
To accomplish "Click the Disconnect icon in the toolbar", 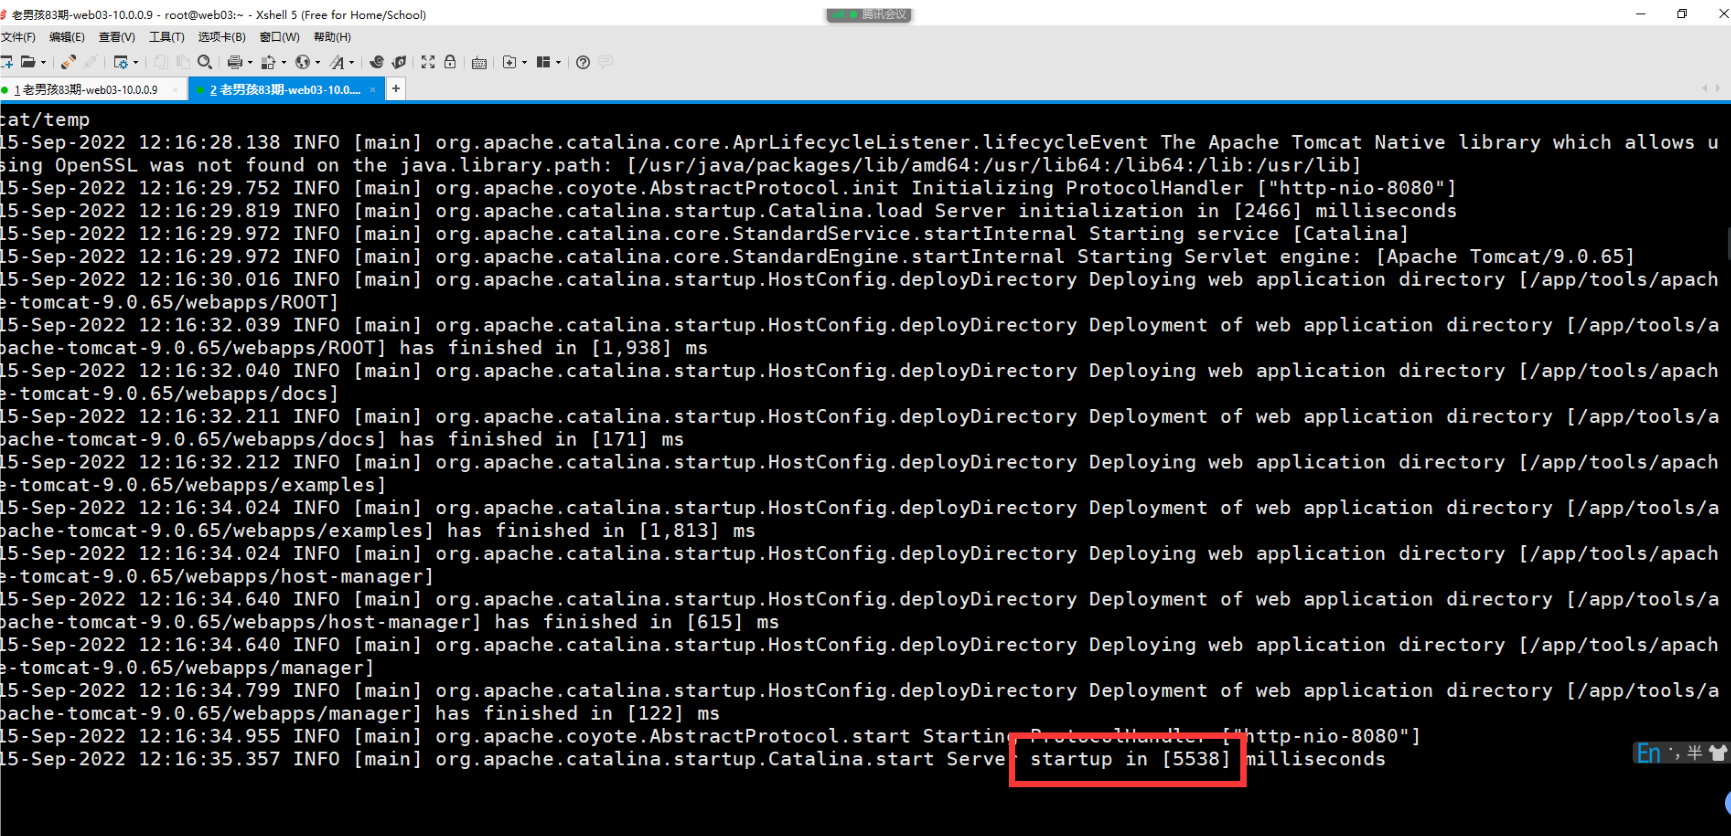I will coord(90,62).
